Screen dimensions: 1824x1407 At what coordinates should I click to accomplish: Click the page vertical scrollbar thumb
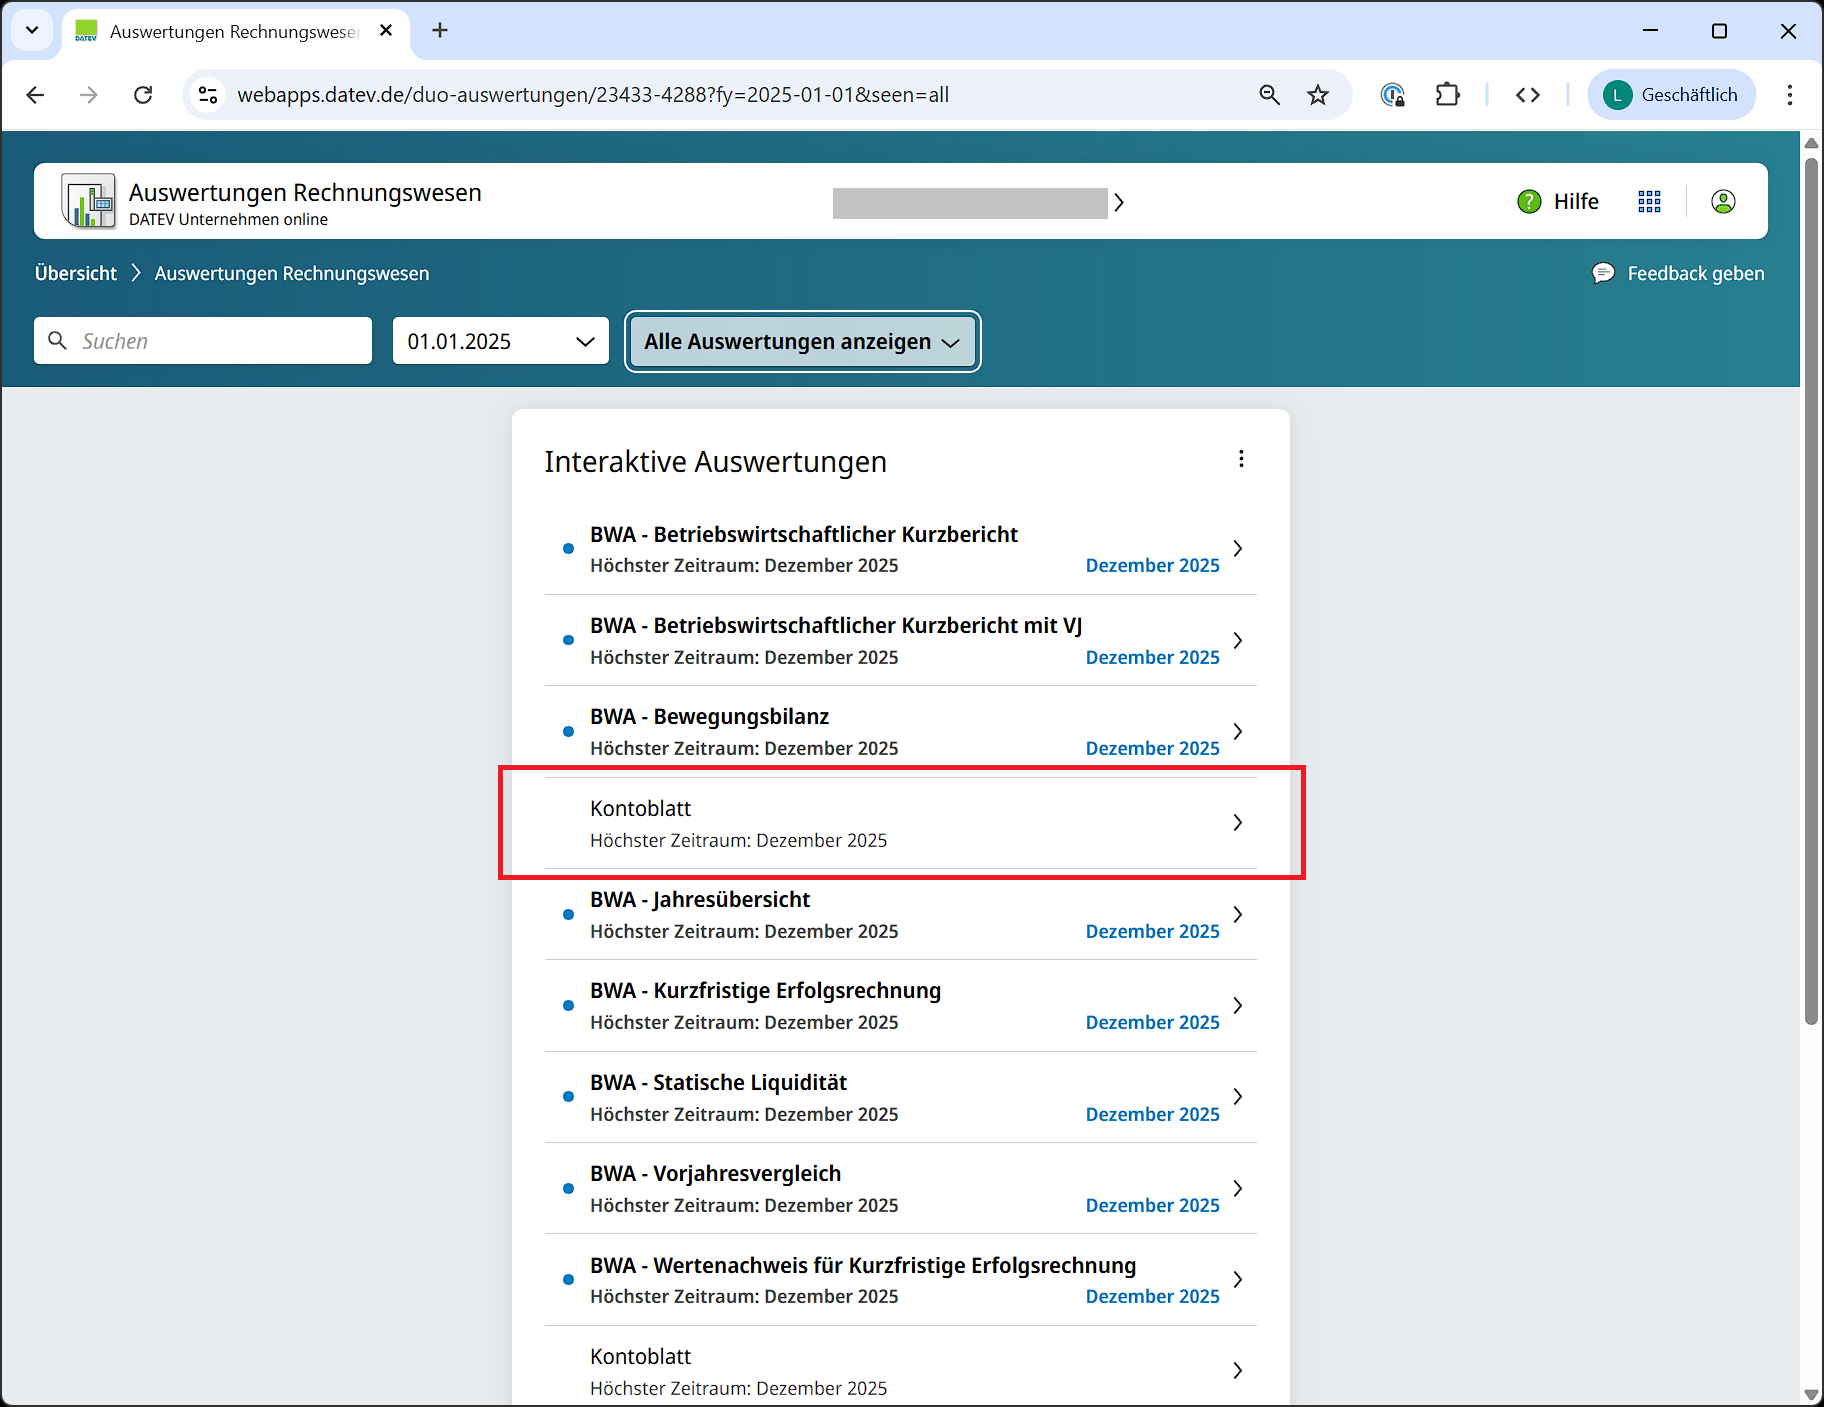(x=1811, y=590)
